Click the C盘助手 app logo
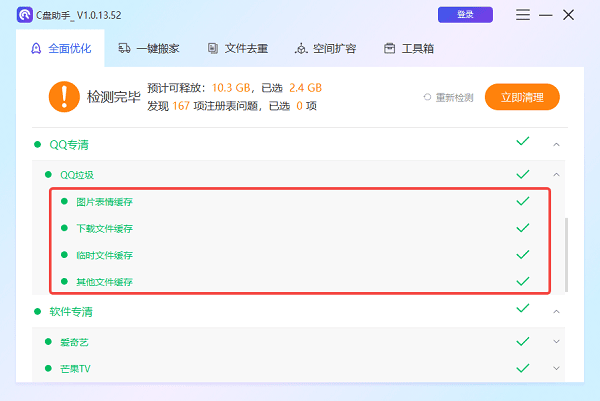The height and width of the screenshot is (401, 600). point(22,15)
